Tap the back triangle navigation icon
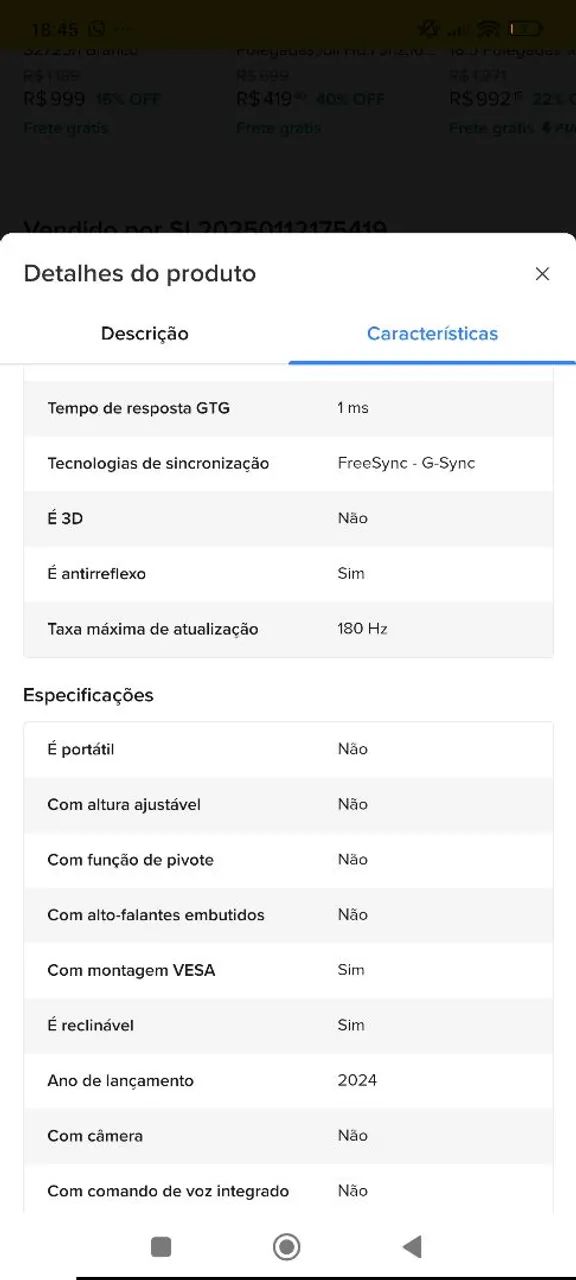 (x=412, y=1247)
